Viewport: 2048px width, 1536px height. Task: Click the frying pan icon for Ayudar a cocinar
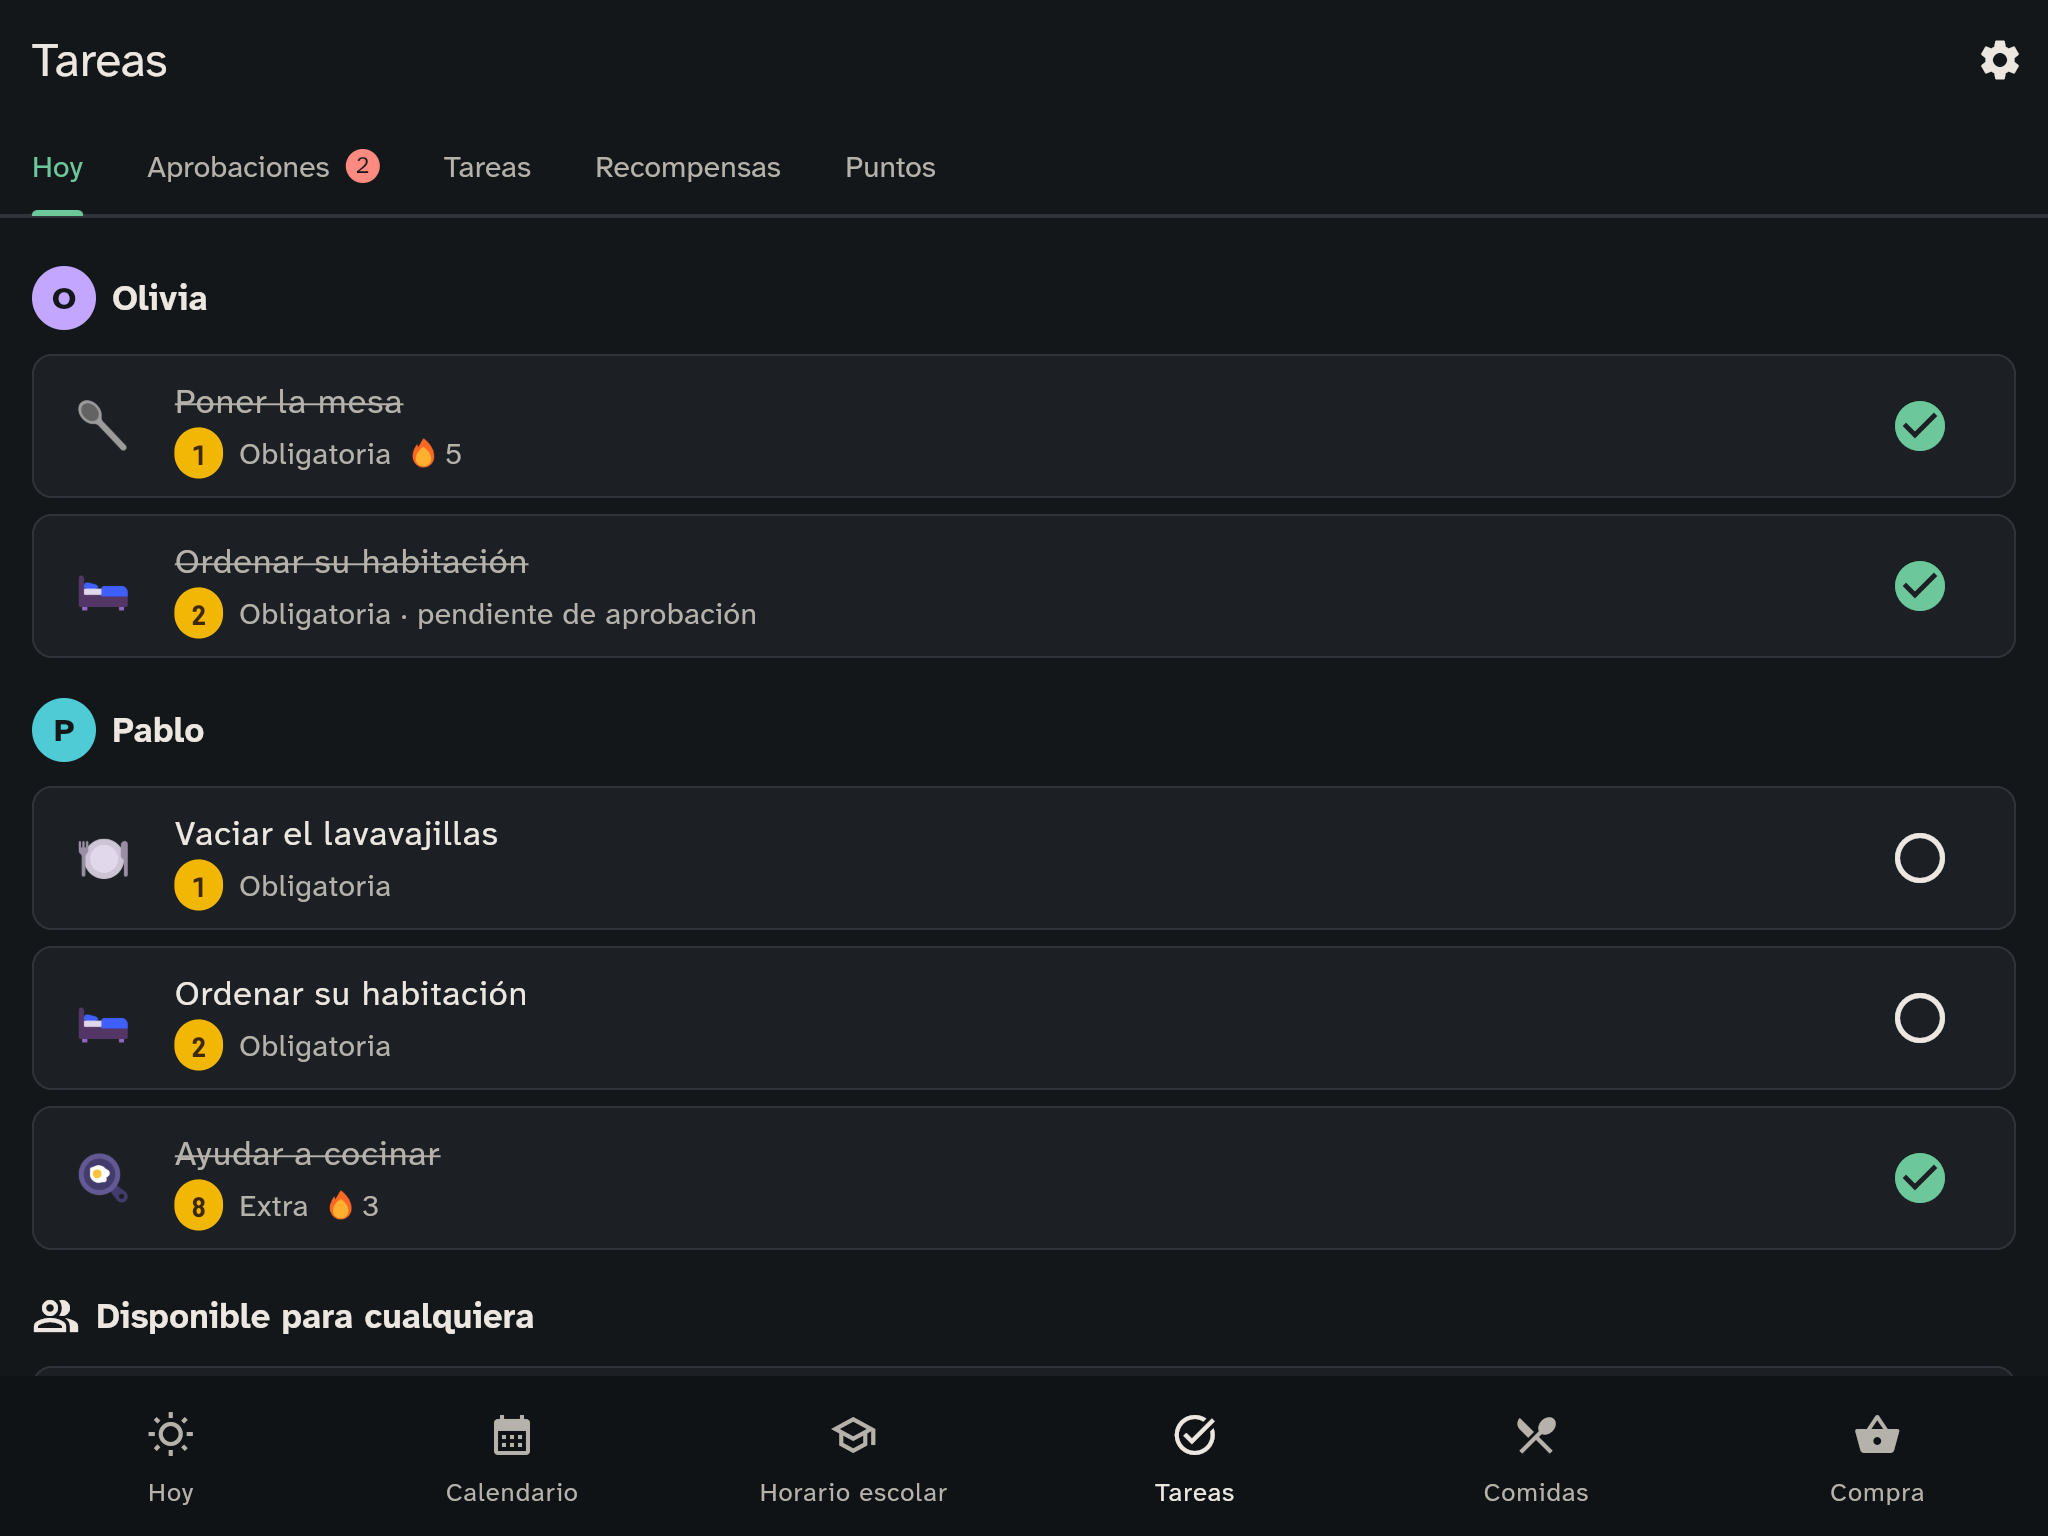[103, 1178]
